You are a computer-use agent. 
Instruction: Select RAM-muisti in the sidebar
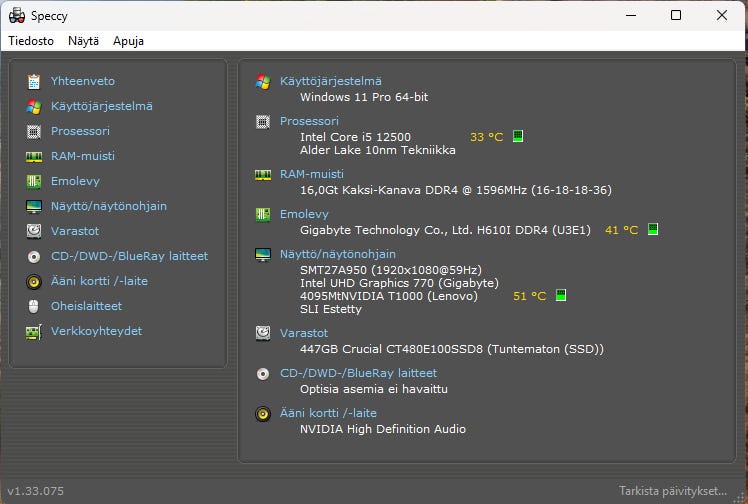pyautogui.click(x=83, y=156)
